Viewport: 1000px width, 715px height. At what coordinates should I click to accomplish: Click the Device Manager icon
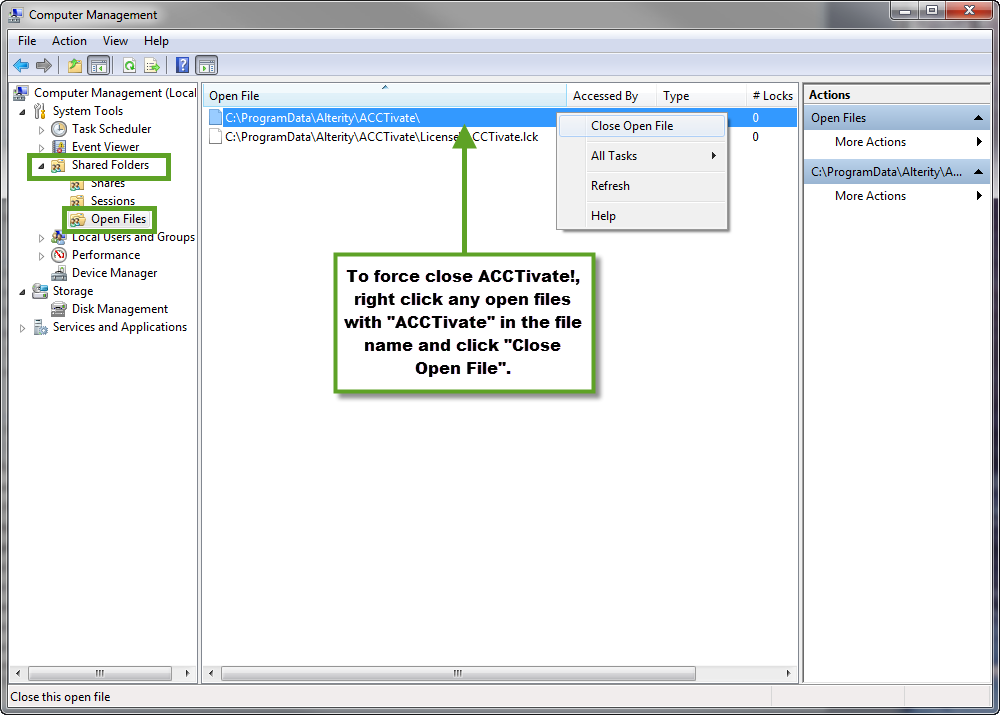(x=59, y=273)
